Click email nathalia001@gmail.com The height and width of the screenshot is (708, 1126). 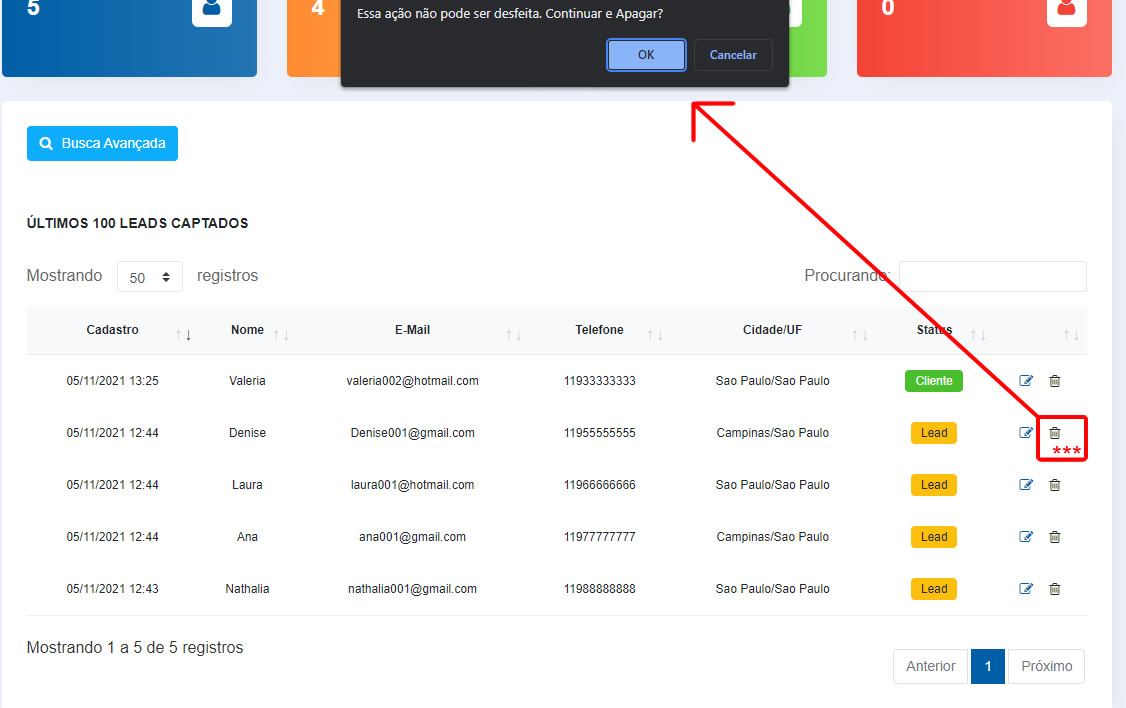pos(412,589)
